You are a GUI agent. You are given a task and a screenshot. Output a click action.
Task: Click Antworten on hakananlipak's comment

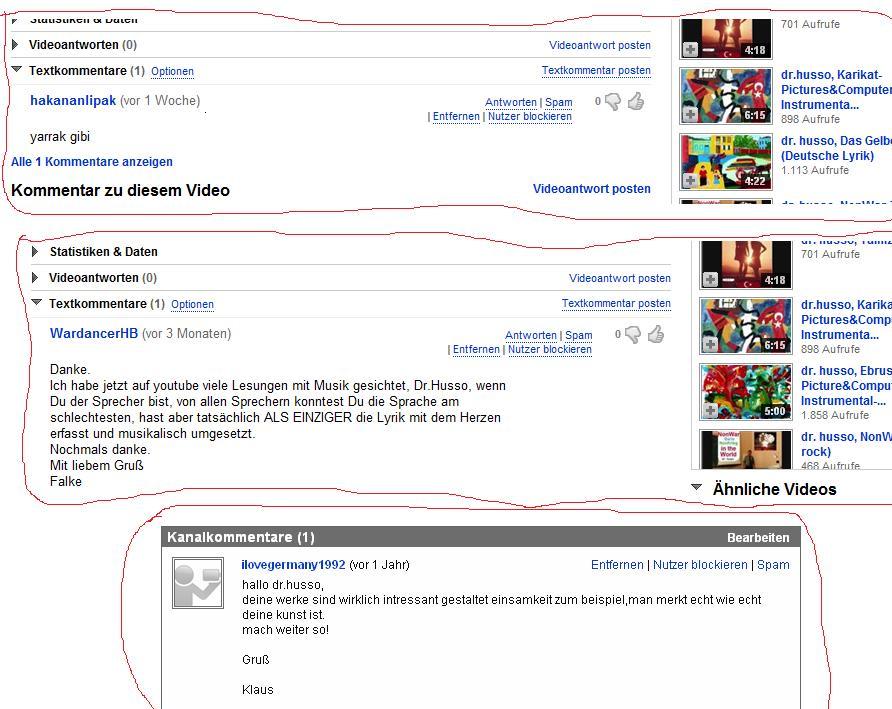(511, 102)
